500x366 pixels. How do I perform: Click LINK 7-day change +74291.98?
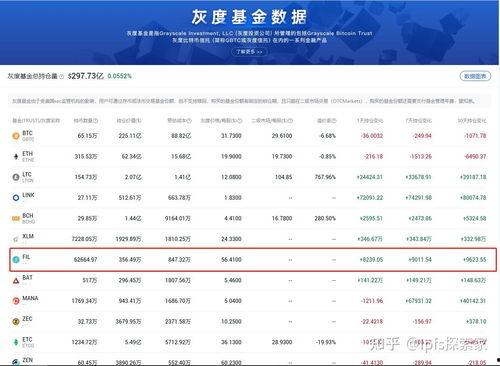point(418,198)
